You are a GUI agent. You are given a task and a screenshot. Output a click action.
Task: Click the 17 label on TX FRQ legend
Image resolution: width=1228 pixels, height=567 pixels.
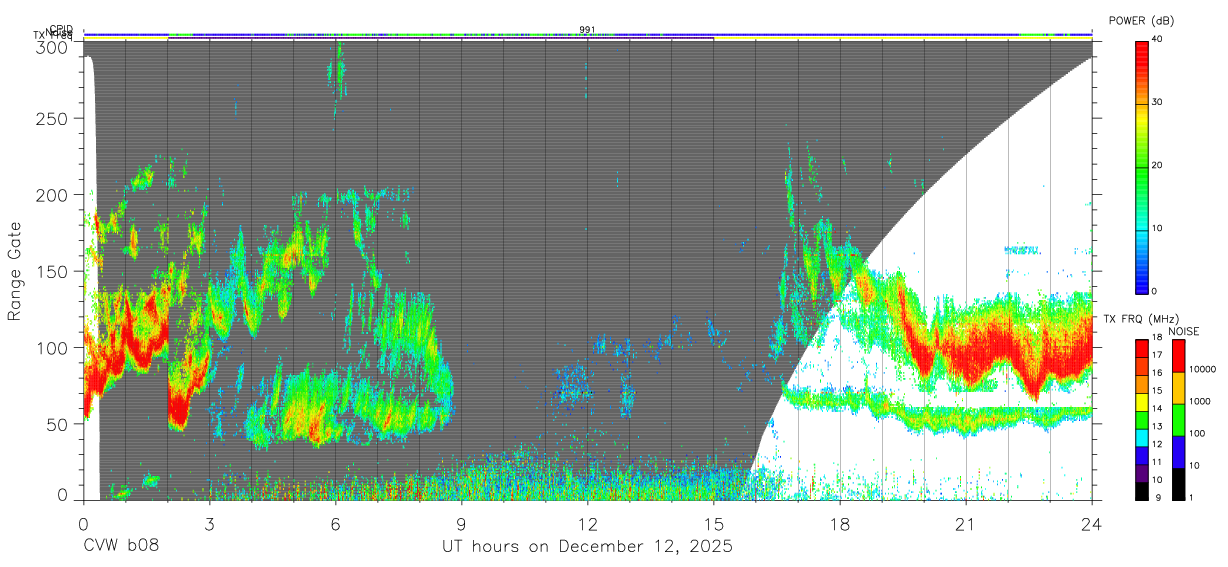[1157, 355]
